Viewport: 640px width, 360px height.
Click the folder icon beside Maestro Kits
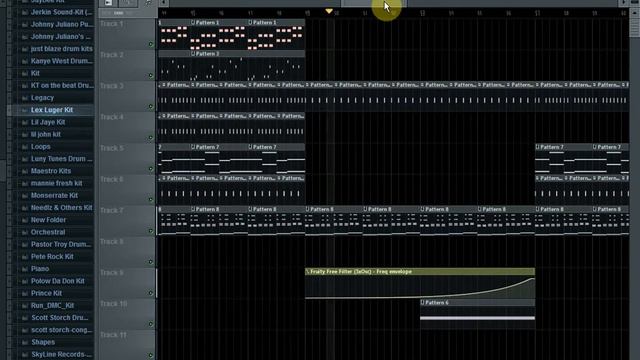click(x=24, y=171)
